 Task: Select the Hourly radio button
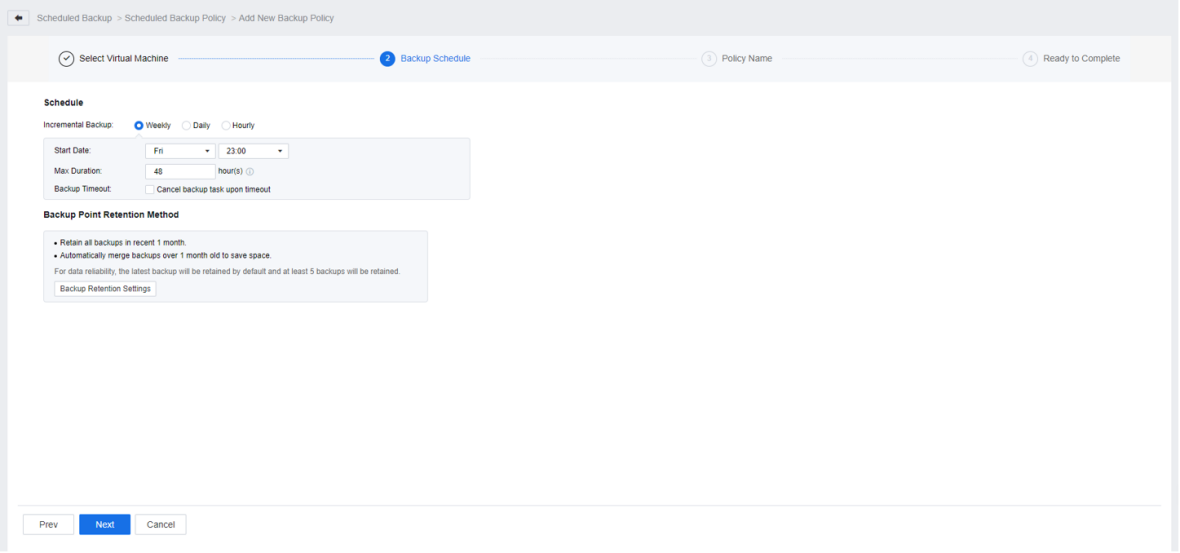click(x=226, y=126)
